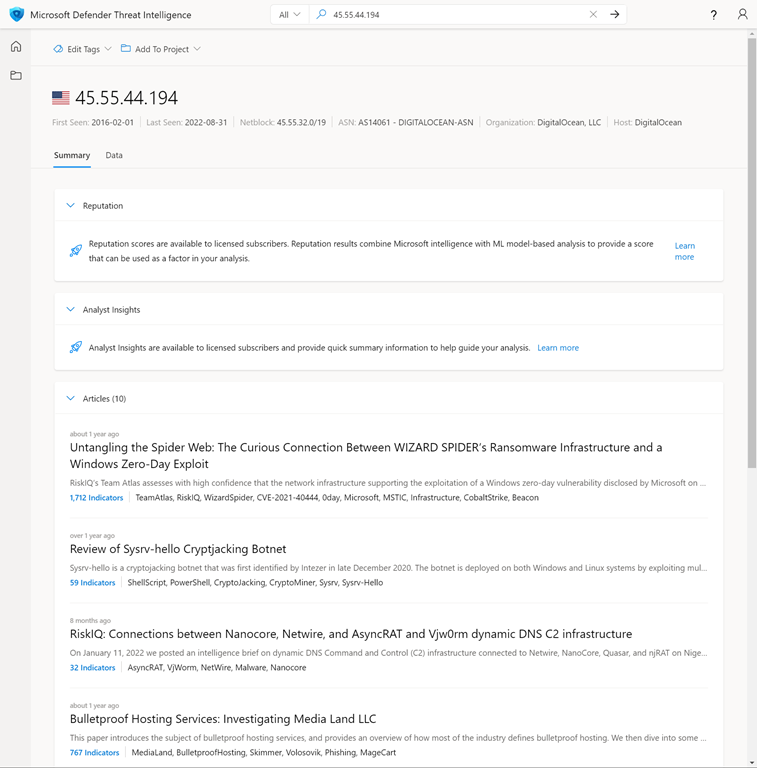Expand the Add To Project dropdown

coord(160,49)
